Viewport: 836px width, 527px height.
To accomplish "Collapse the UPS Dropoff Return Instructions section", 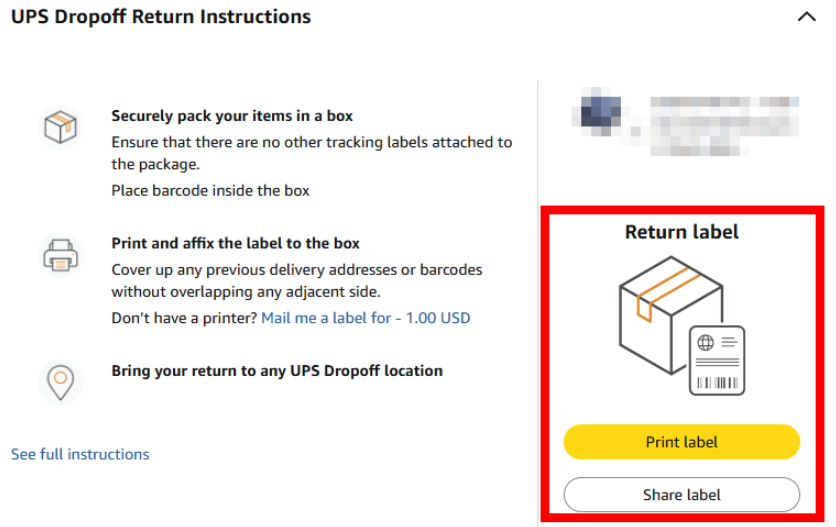I will click(806, 18).
